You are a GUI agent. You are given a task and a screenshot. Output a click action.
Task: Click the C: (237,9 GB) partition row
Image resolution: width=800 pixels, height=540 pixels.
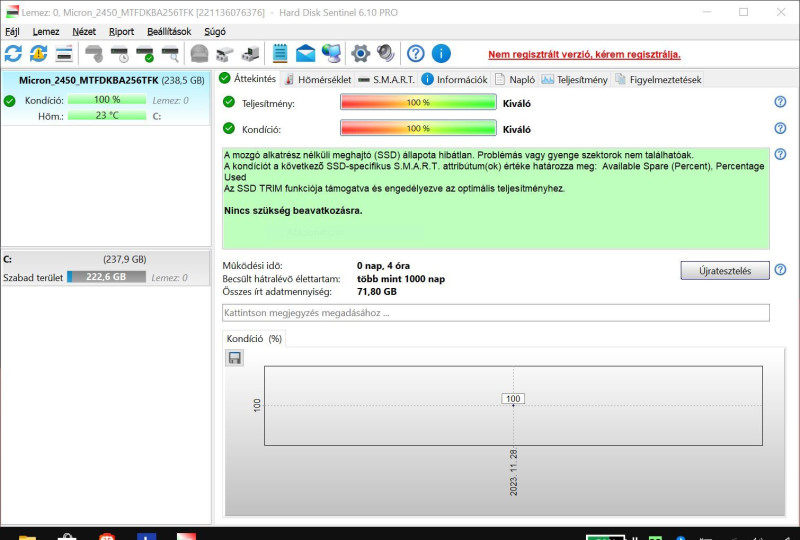click(106, 268)
